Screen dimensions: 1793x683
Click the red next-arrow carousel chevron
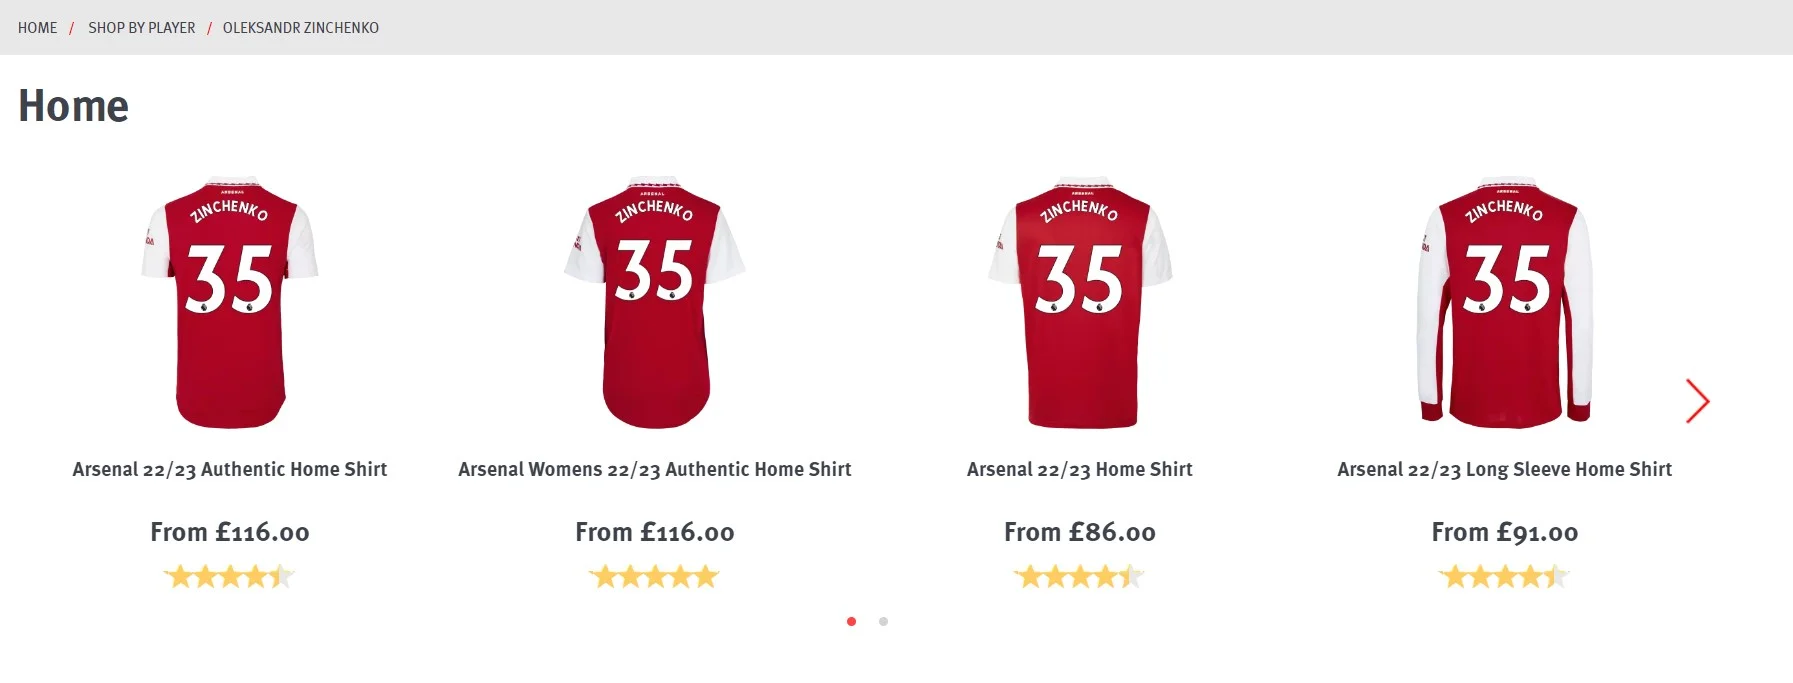[x=1697, y=401]
